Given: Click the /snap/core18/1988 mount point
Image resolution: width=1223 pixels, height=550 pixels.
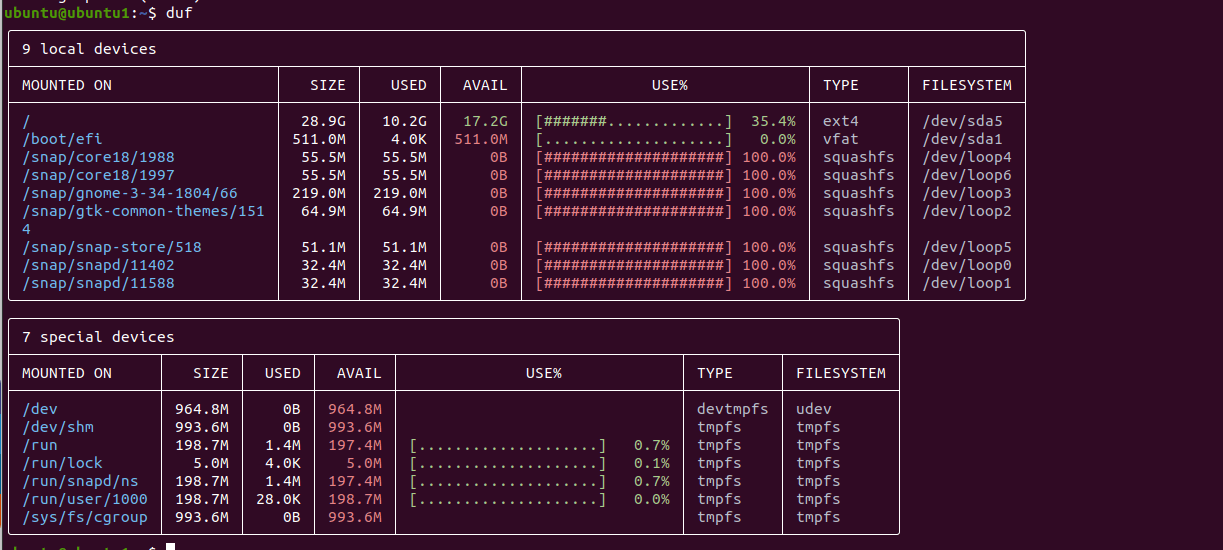Looking at the screenshot, I should (98, 157).
